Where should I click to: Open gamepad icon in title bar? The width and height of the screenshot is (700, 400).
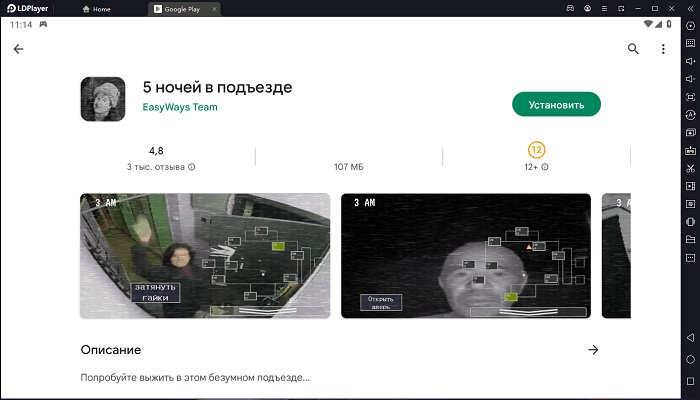click(x=570, y=8)
